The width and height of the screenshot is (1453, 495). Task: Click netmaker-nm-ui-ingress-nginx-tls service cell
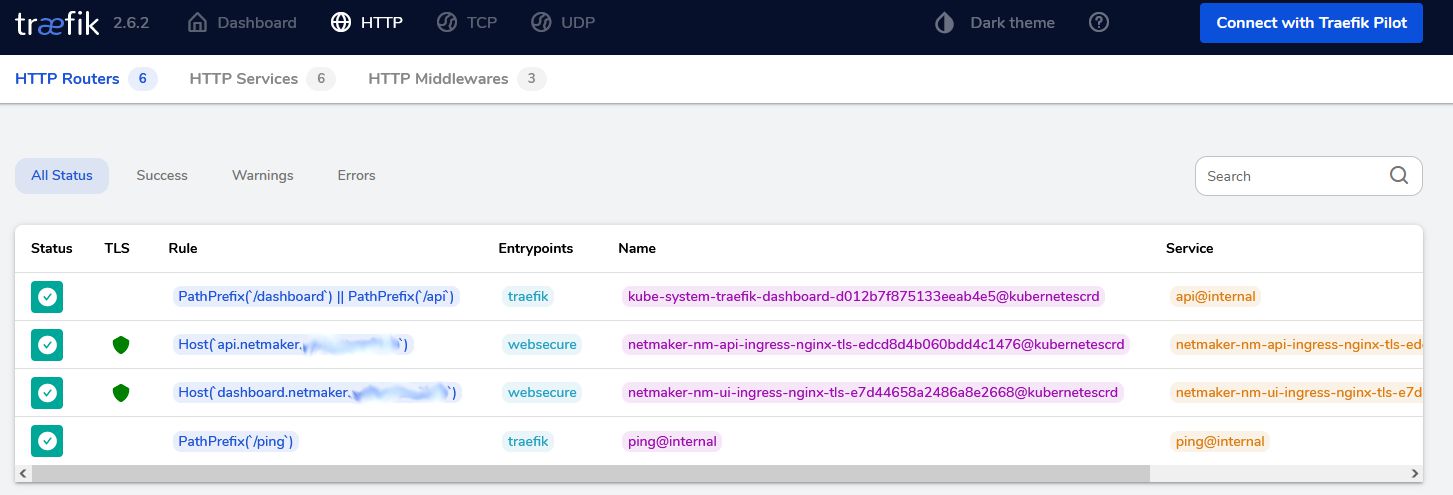click(1296, 392)
